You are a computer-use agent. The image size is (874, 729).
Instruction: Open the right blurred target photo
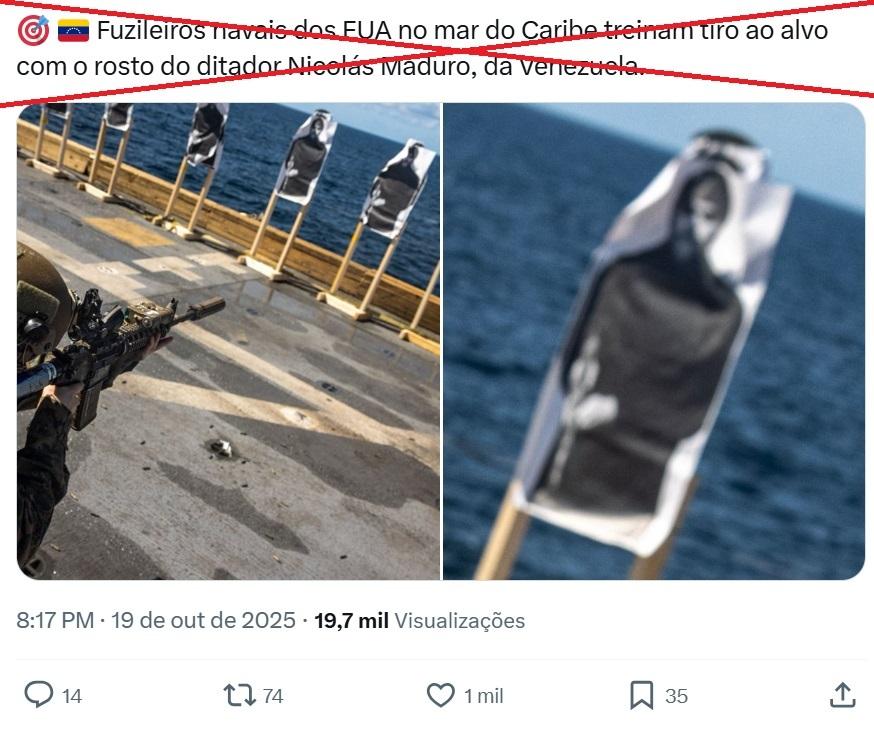point(654,341)
